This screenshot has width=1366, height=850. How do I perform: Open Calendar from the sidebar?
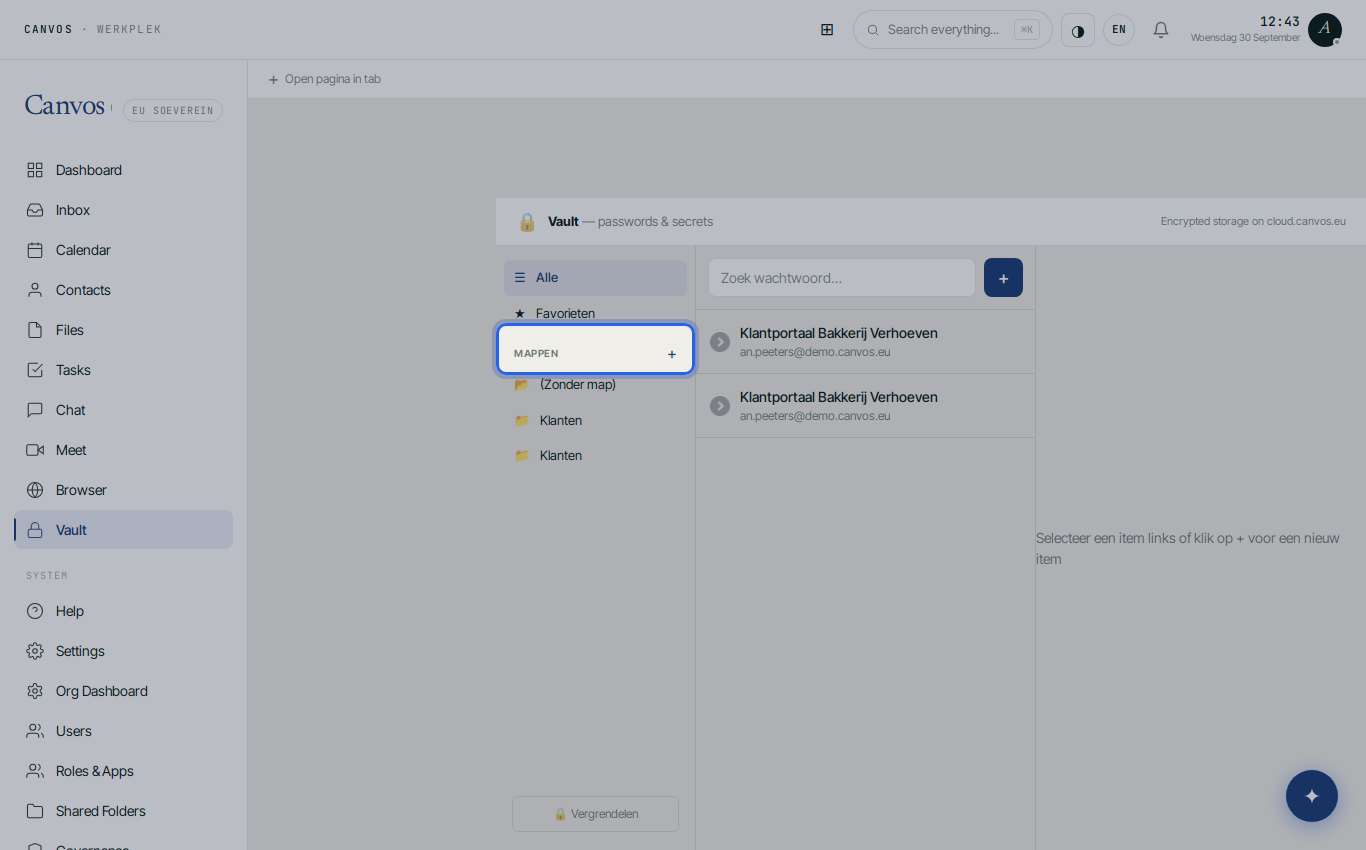coord(123,250)
